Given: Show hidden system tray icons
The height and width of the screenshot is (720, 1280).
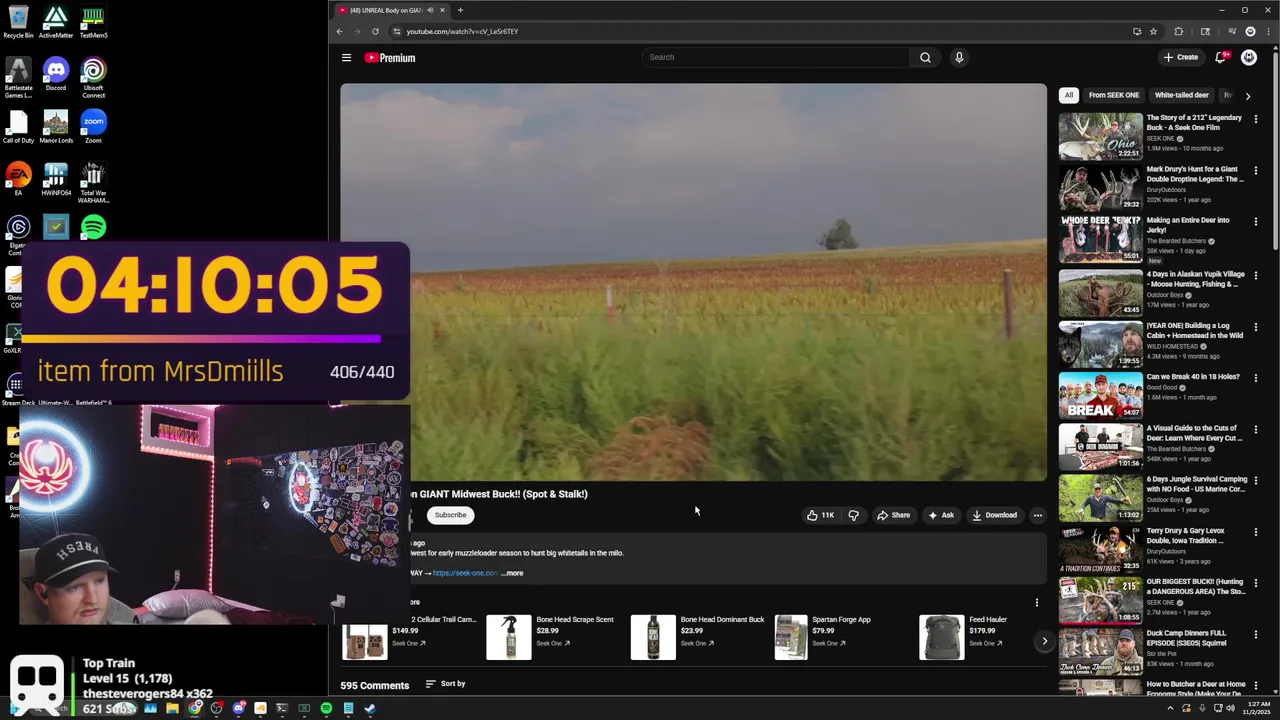Looking at the screenshot, I should click(x=1170, y=708).
